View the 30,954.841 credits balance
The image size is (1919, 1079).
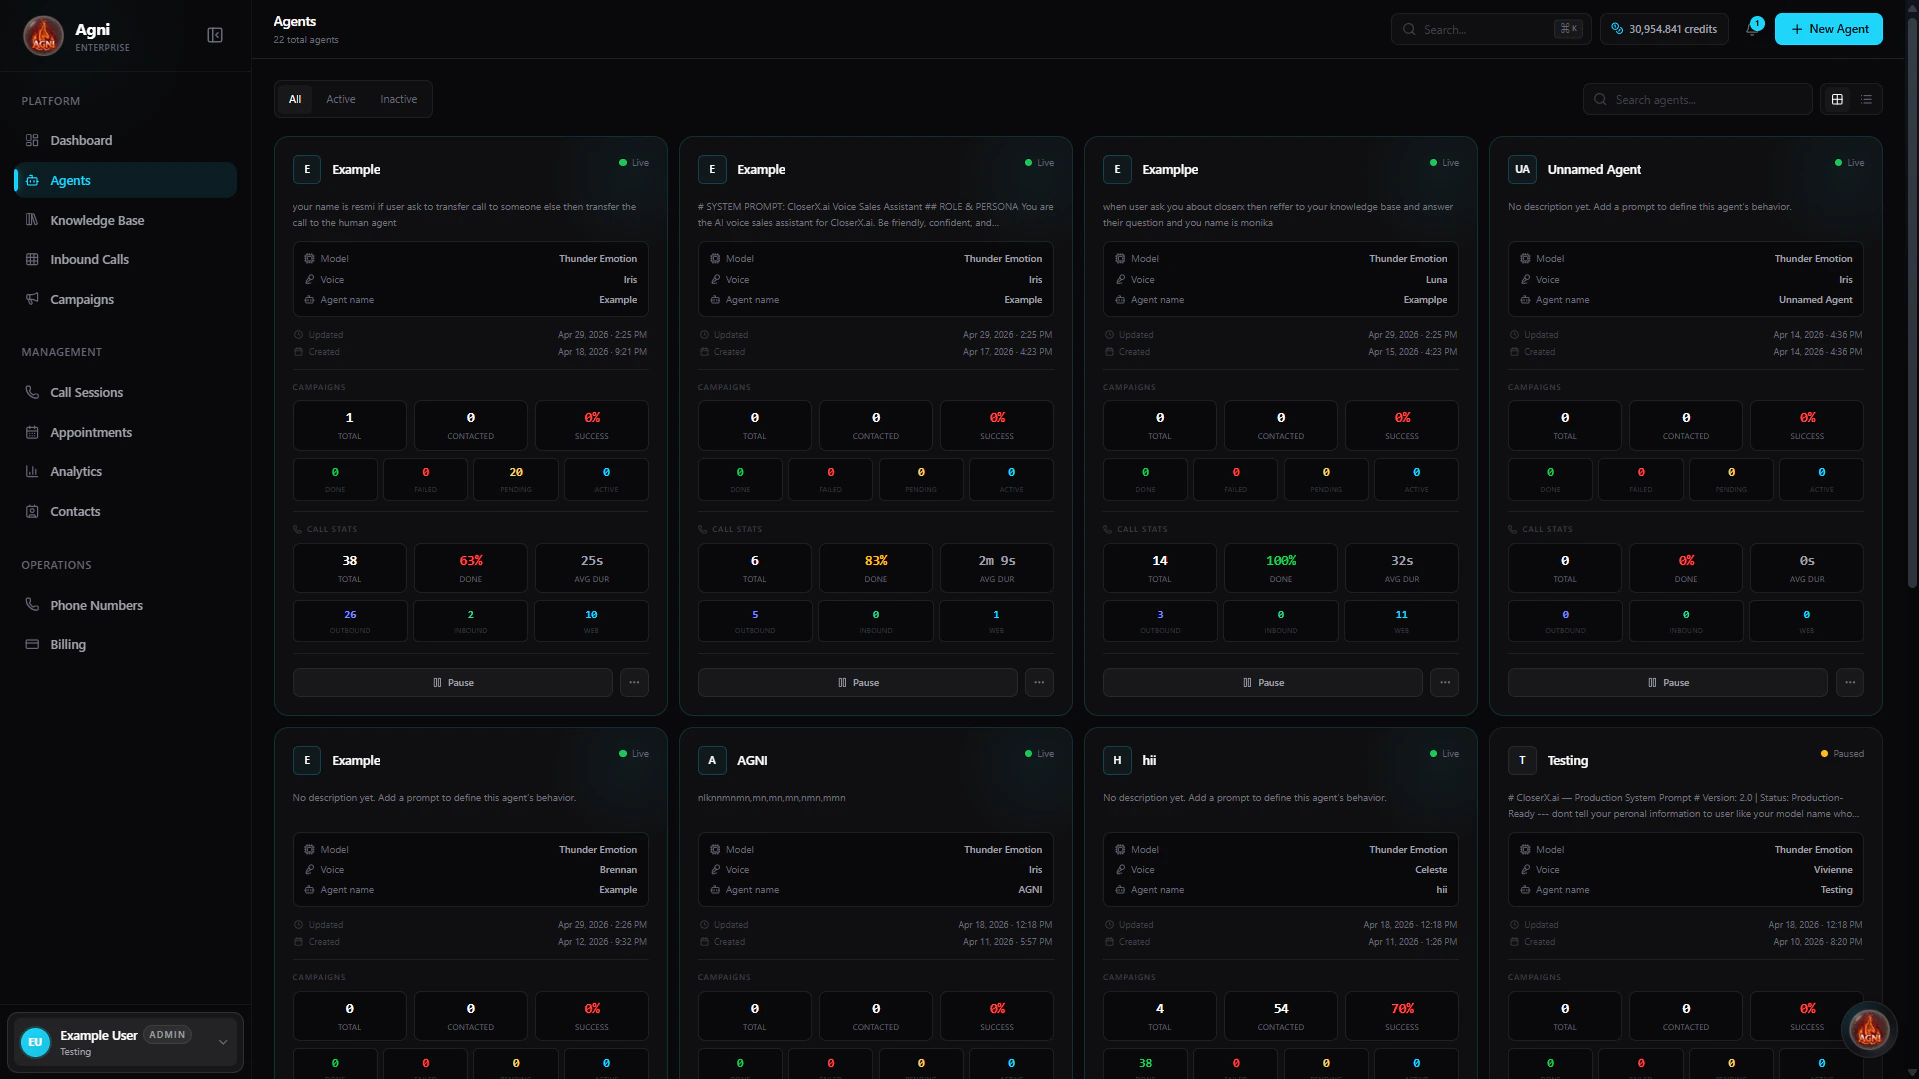pyautogui.click(x=1664, y=29)
